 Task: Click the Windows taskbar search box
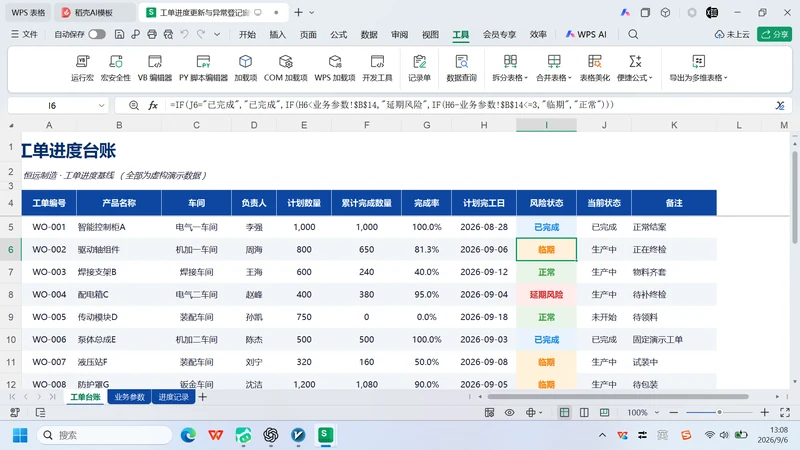pyautogui.click(x=105, y=435)
